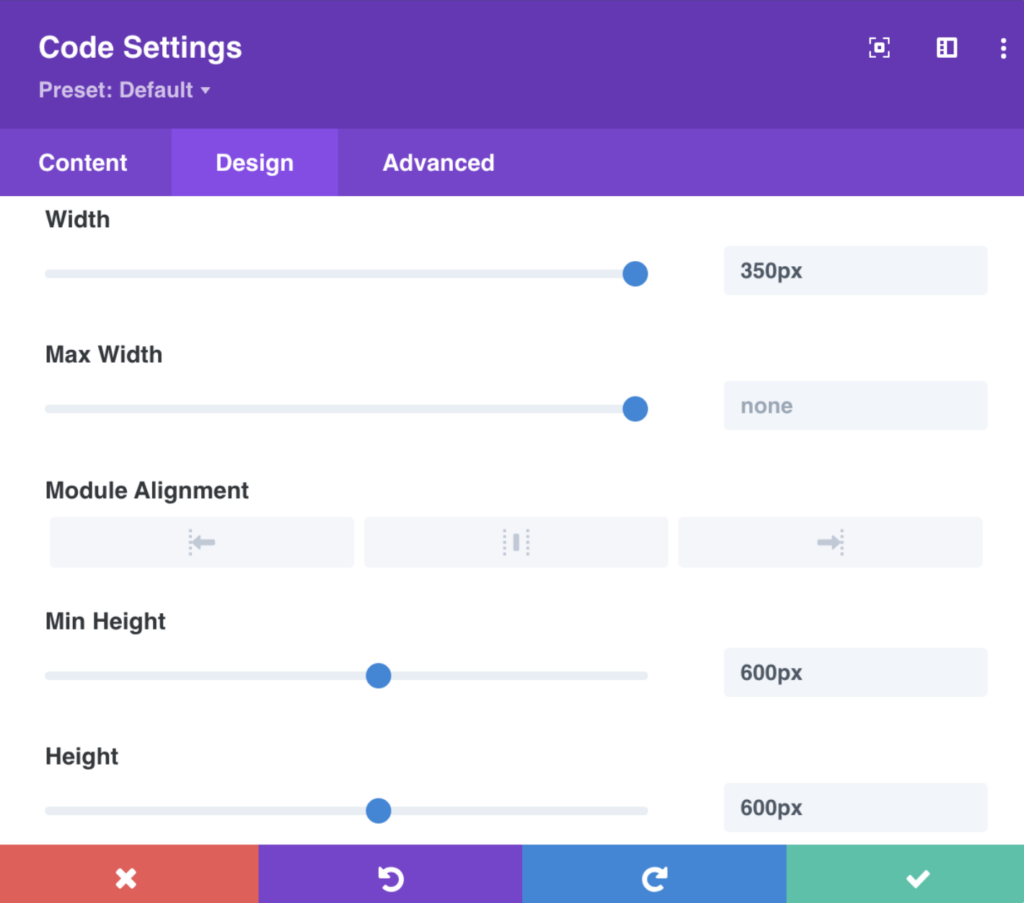Screen dimensions: 1024x903
Task: Snap the modal to the sidebar with the columns icon
Action: (x=946, y=48)
